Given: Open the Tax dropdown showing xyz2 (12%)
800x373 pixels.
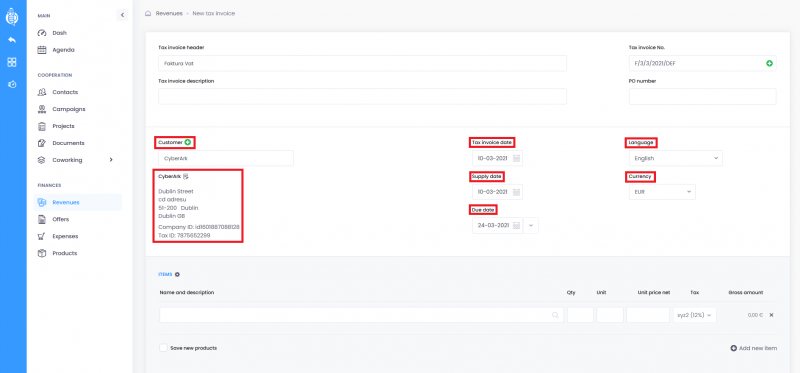Looking at the screenshot, I should [695, 315].
